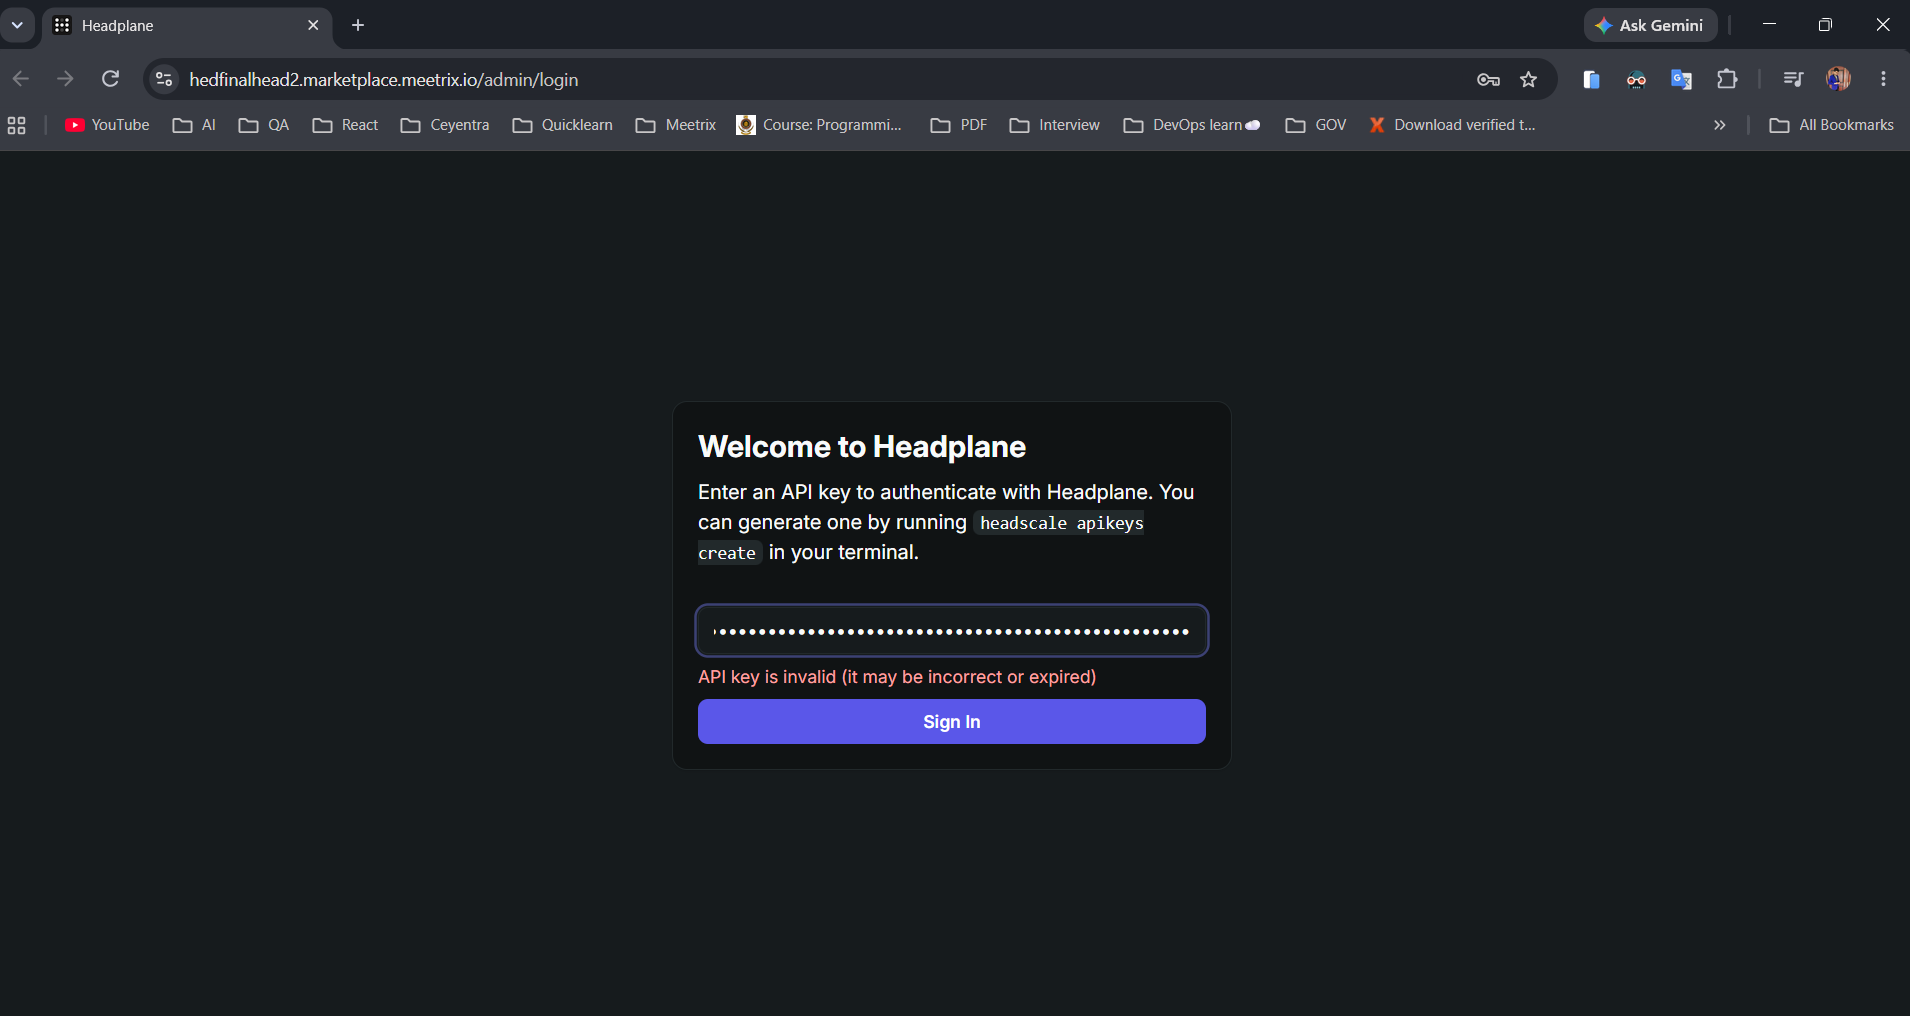Open a new tab
The width and height of the screenshot is (1910, 1016).
(358, 25)
